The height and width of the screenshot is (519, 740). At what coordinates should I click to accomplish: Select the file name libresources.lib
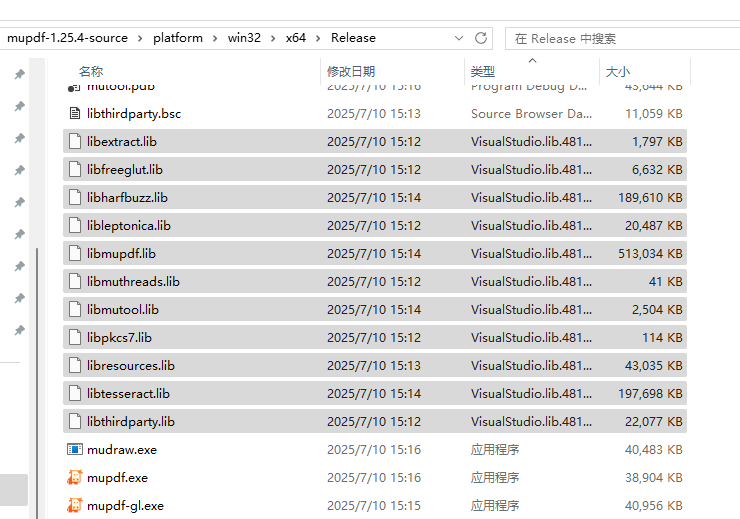coord(131,365)
